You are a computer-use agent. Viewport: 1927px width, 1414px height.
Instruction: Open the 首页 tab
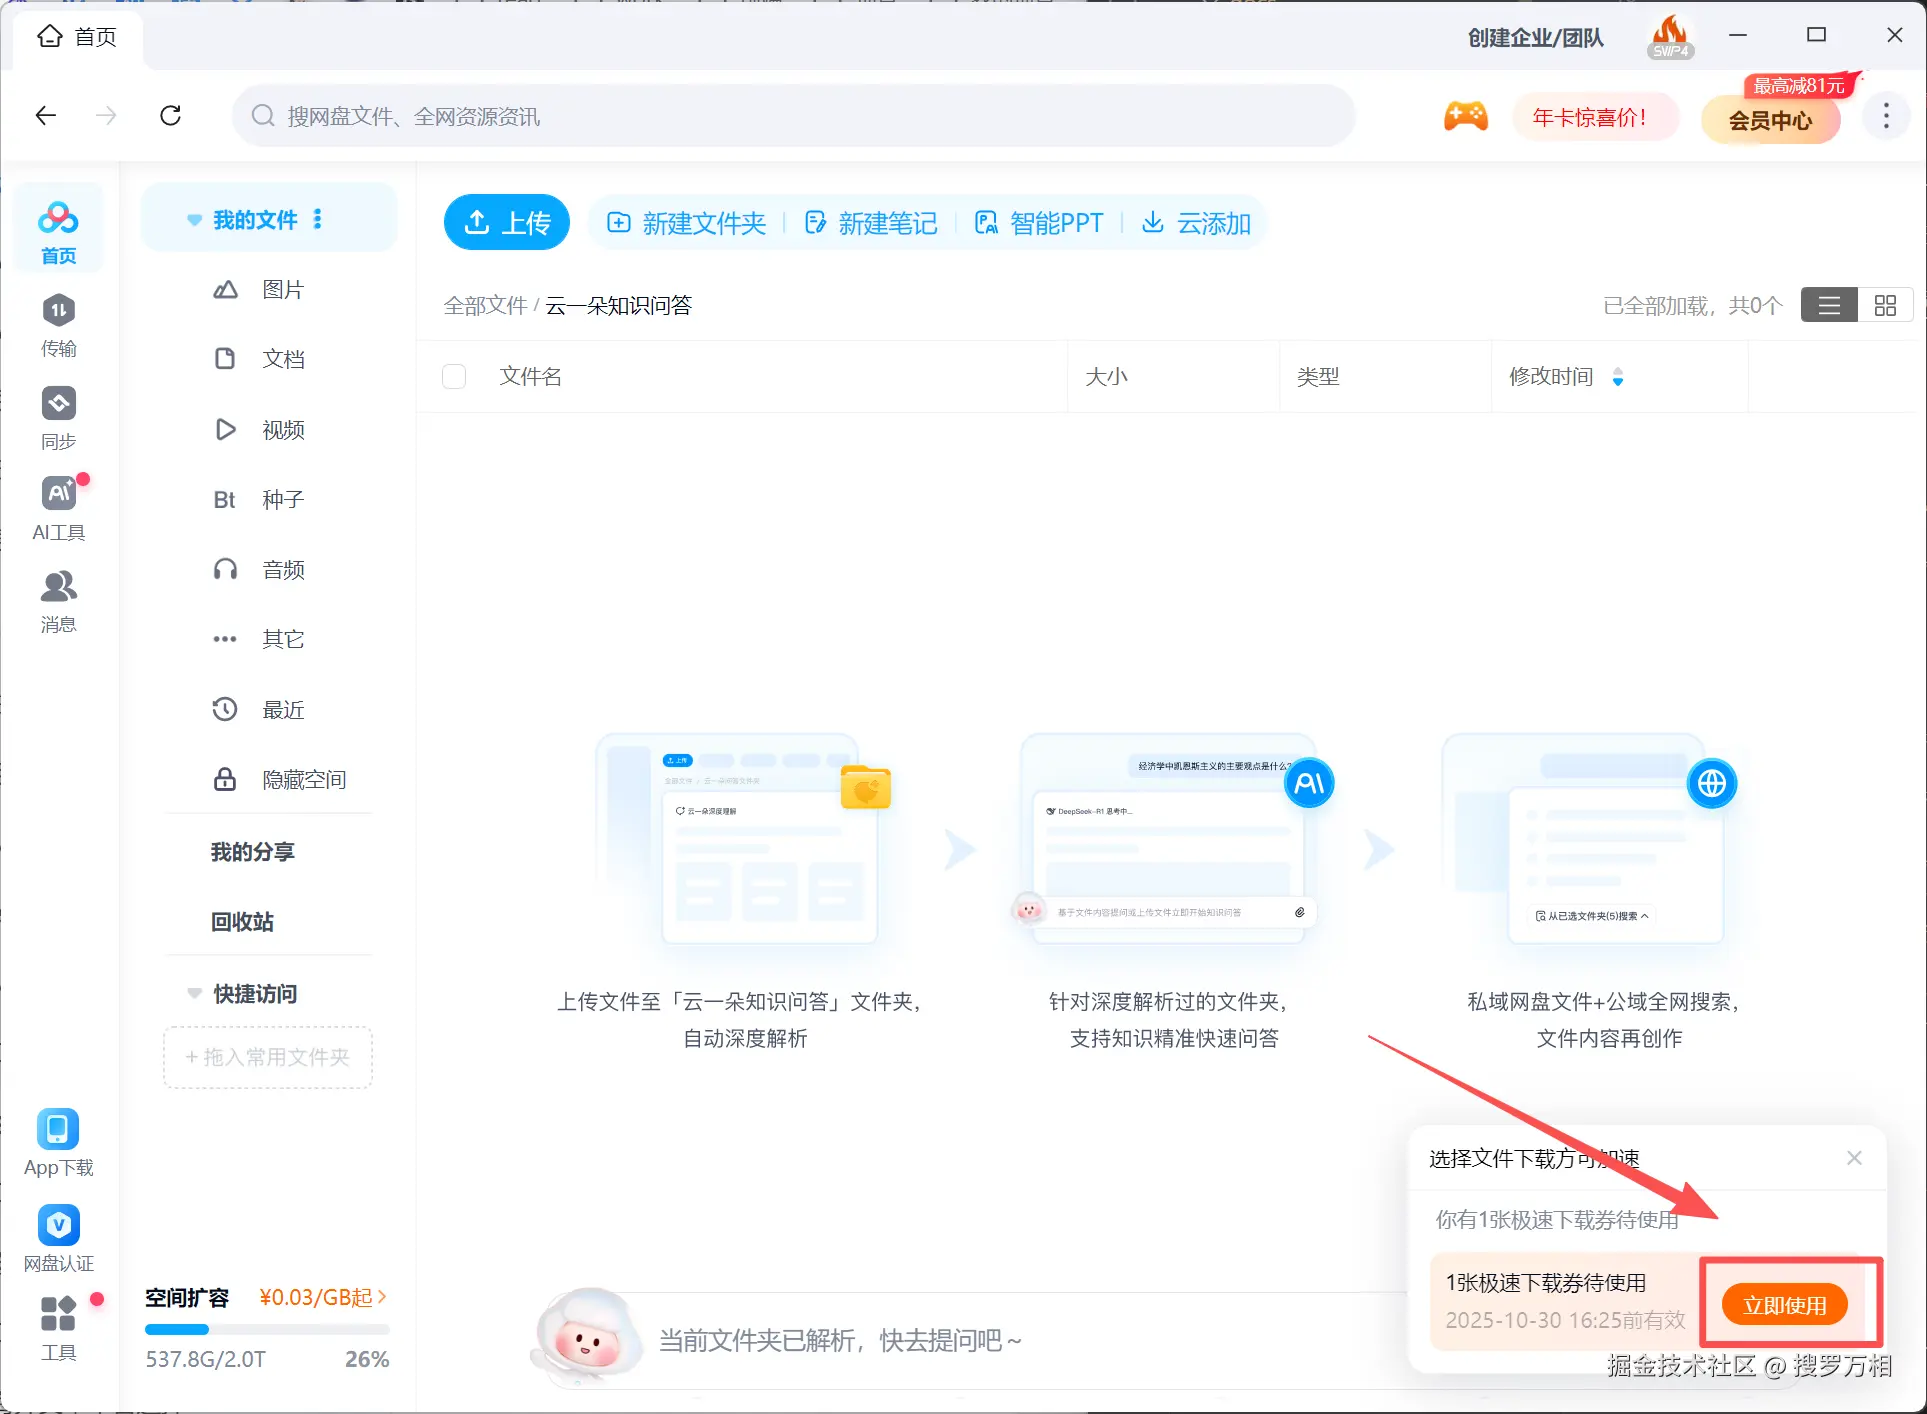(x=78, y=37)
